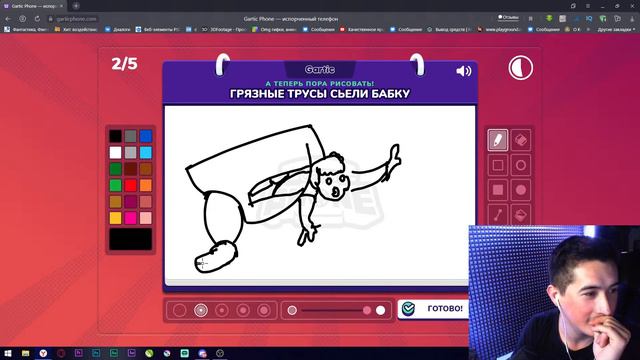This screenshot has height=360, width=640.
Task: Select the hot pink color swatch
Action: [x=130, y=218]
